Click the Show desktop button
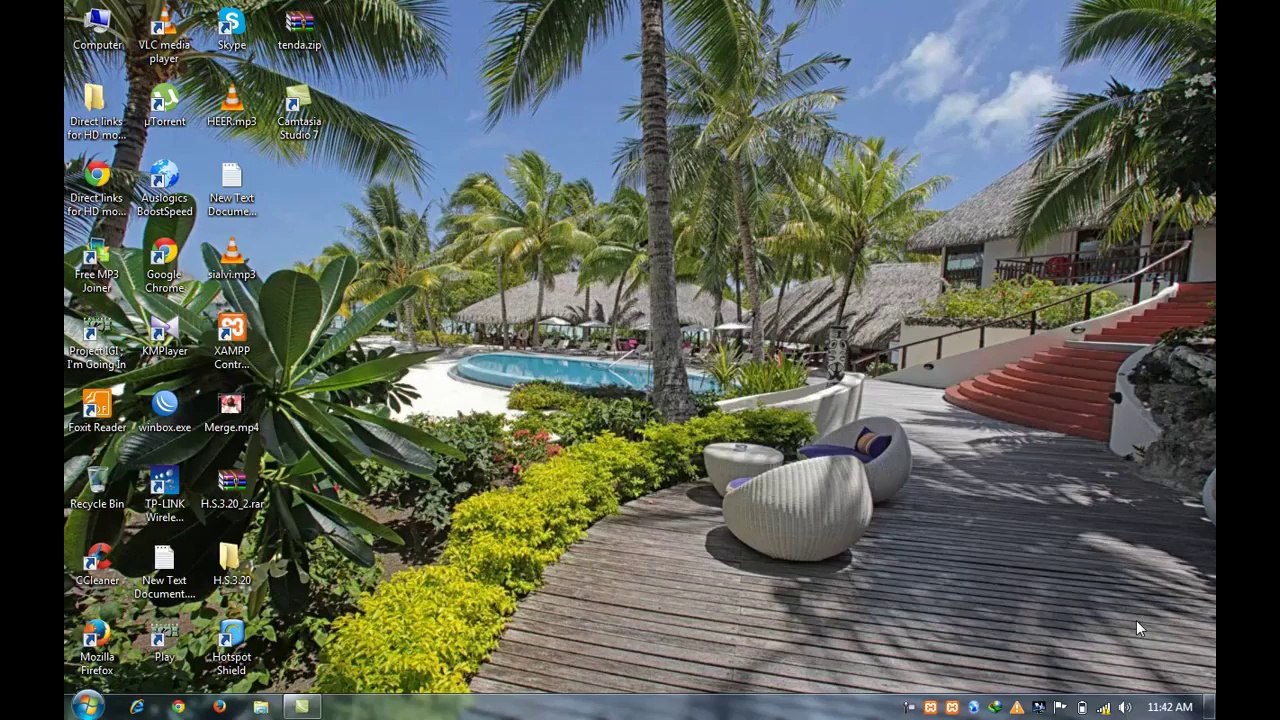Viewport: 1280px width, 720px height. point(1209,707)
